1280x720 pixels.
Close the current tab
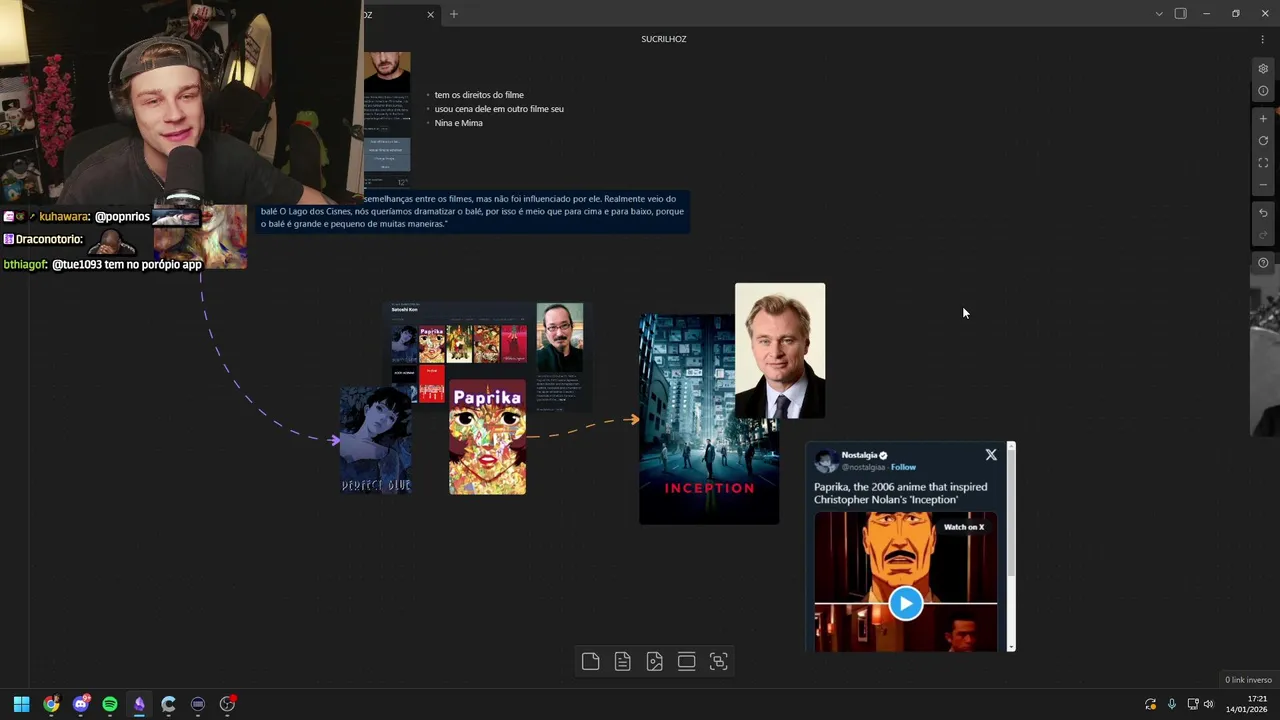[x=430, y=14]
